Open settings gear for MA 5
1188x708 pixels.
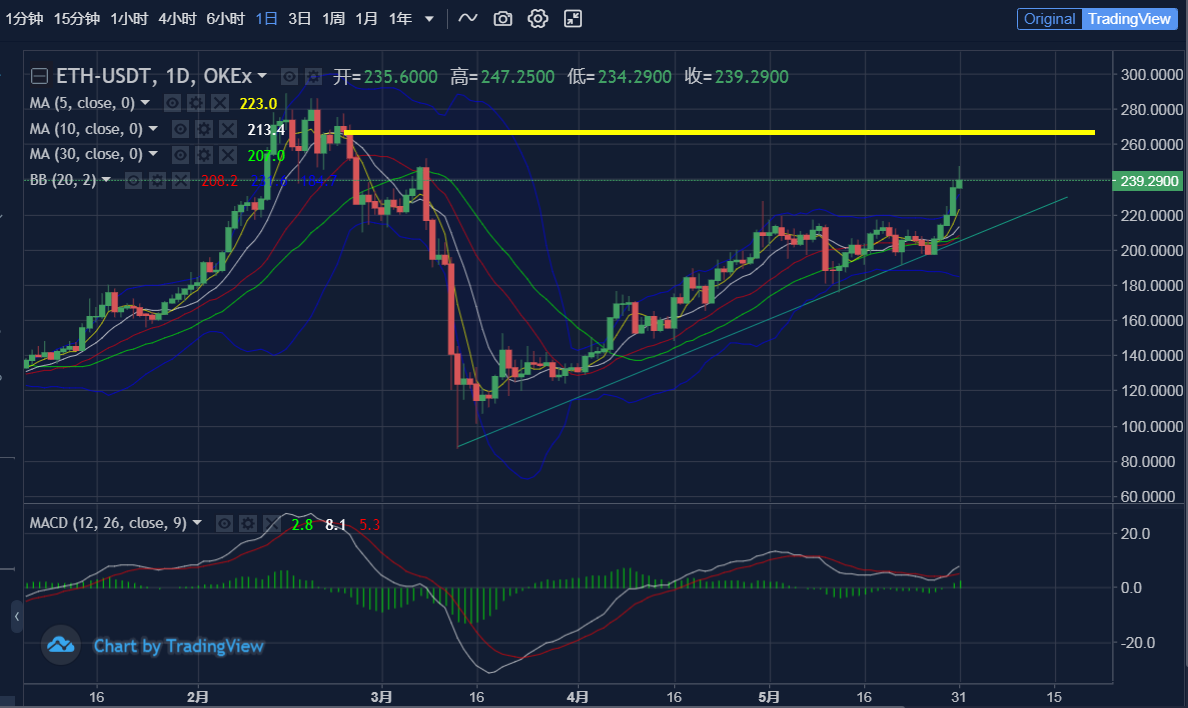[195, 103]
